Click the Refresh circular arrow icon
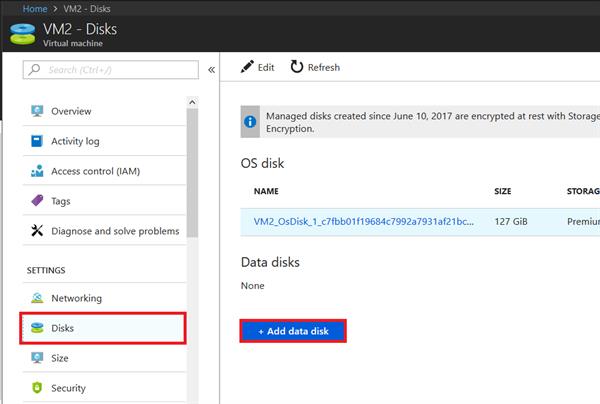600x404 pixels. point(297,67)
